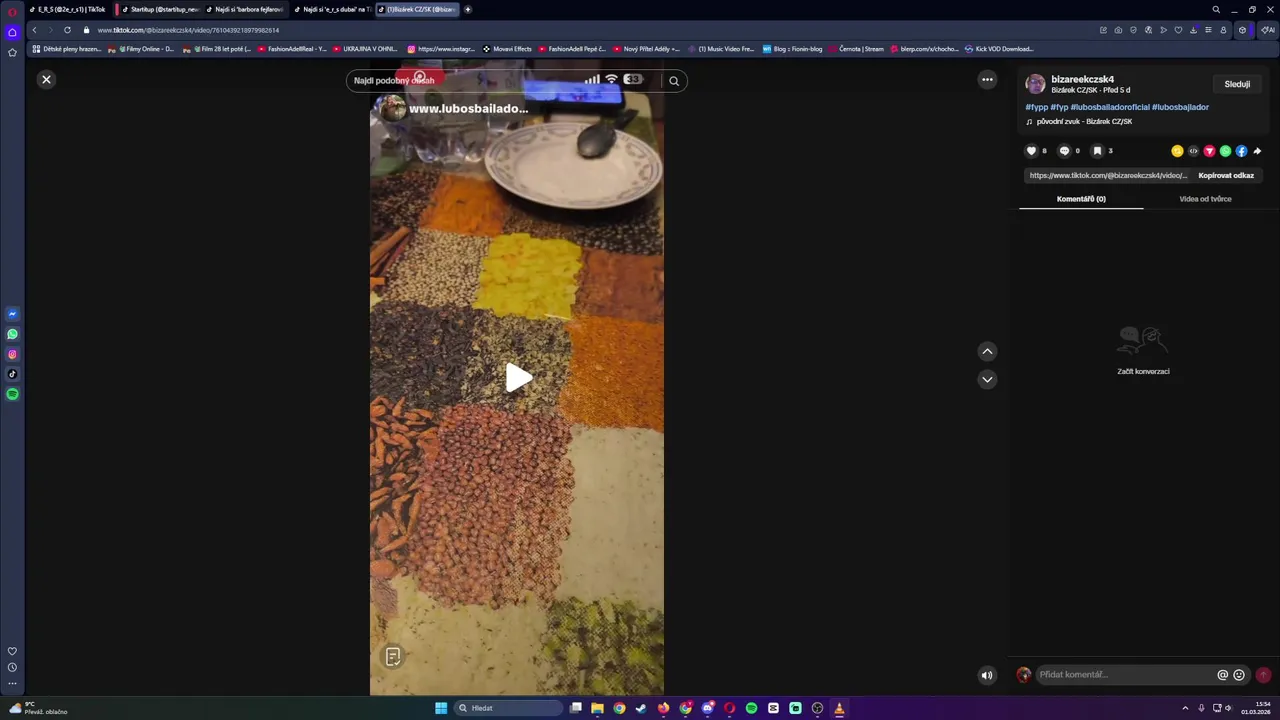Open the #fyp hashtag

[1059, 107]
